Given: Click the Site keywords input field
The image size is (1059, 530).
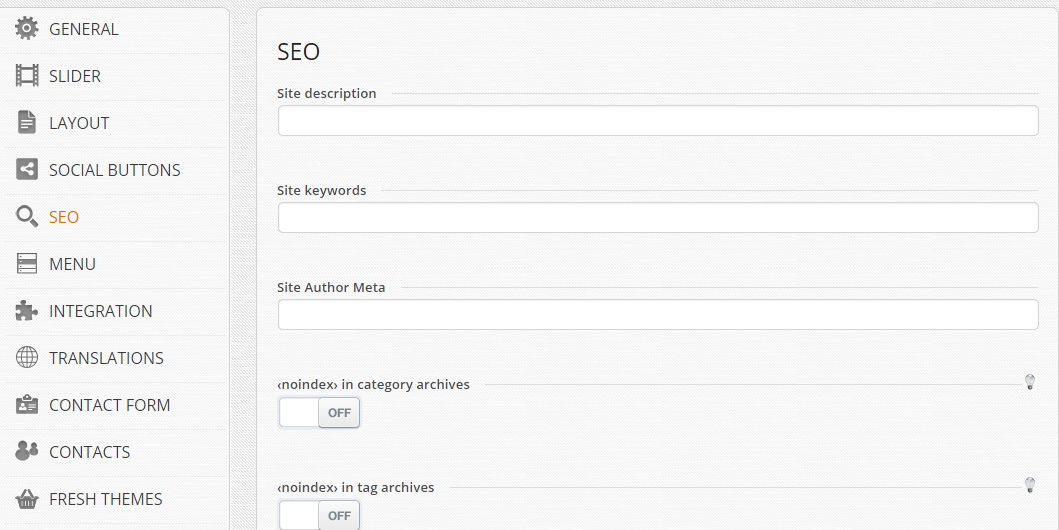Looking at the screenshot, I should (x=658, y=218).
